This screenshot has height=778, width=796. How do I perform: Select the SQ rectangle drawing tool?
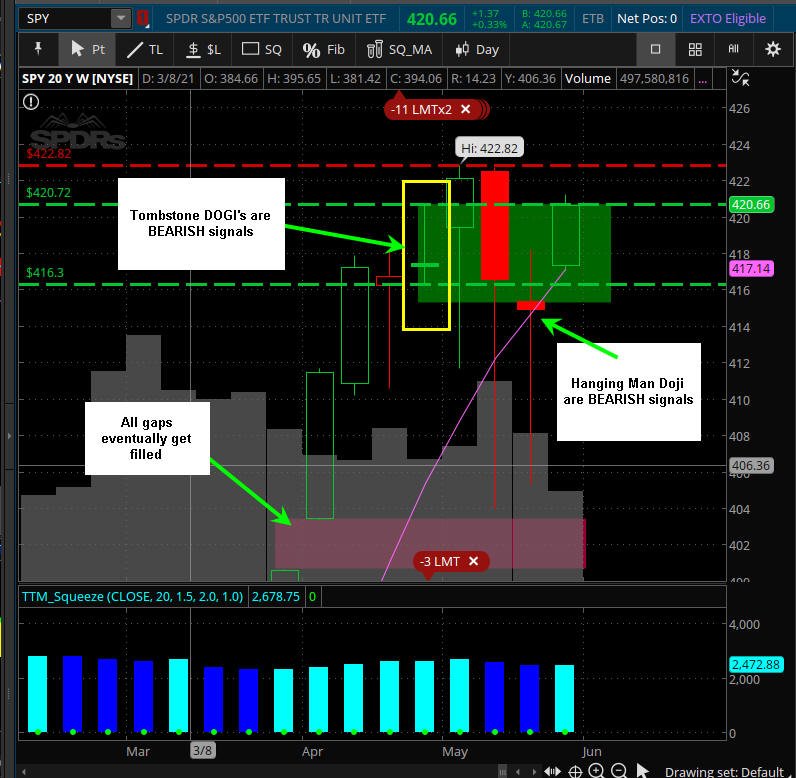pyautogui.click(x=261, y=49)
